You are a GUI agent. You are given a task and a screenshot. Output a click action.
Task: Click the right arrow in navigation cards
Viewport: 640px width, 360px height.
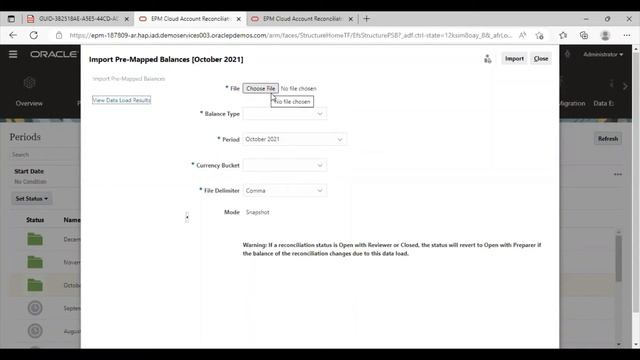click(625, 87)
